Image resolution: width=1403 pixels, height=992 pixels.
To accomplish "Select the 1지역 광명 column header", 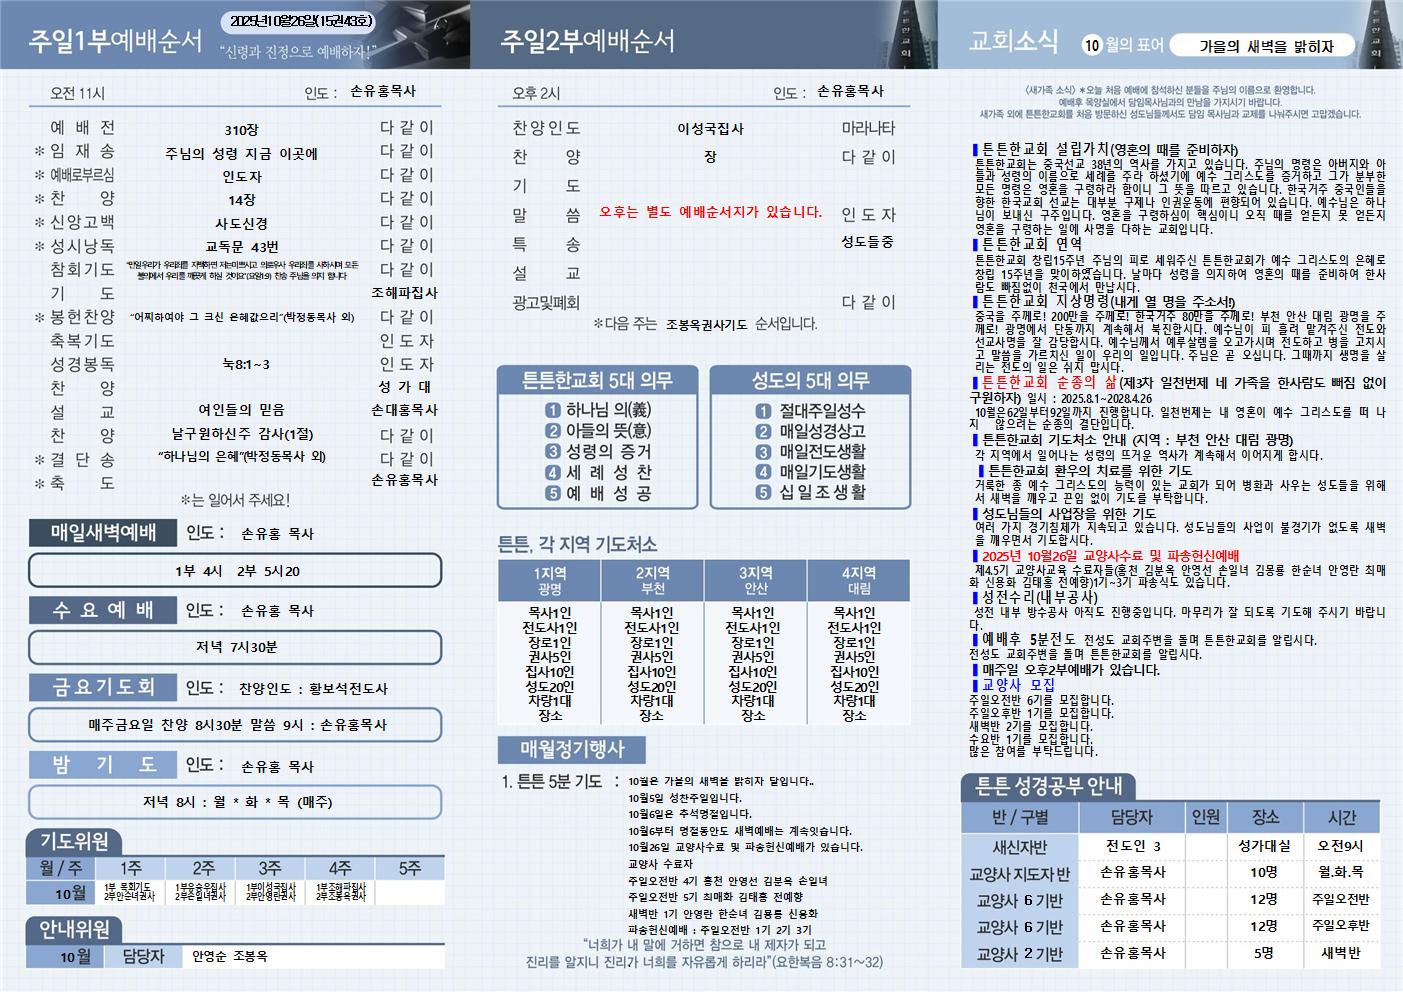I will [549, 581].
